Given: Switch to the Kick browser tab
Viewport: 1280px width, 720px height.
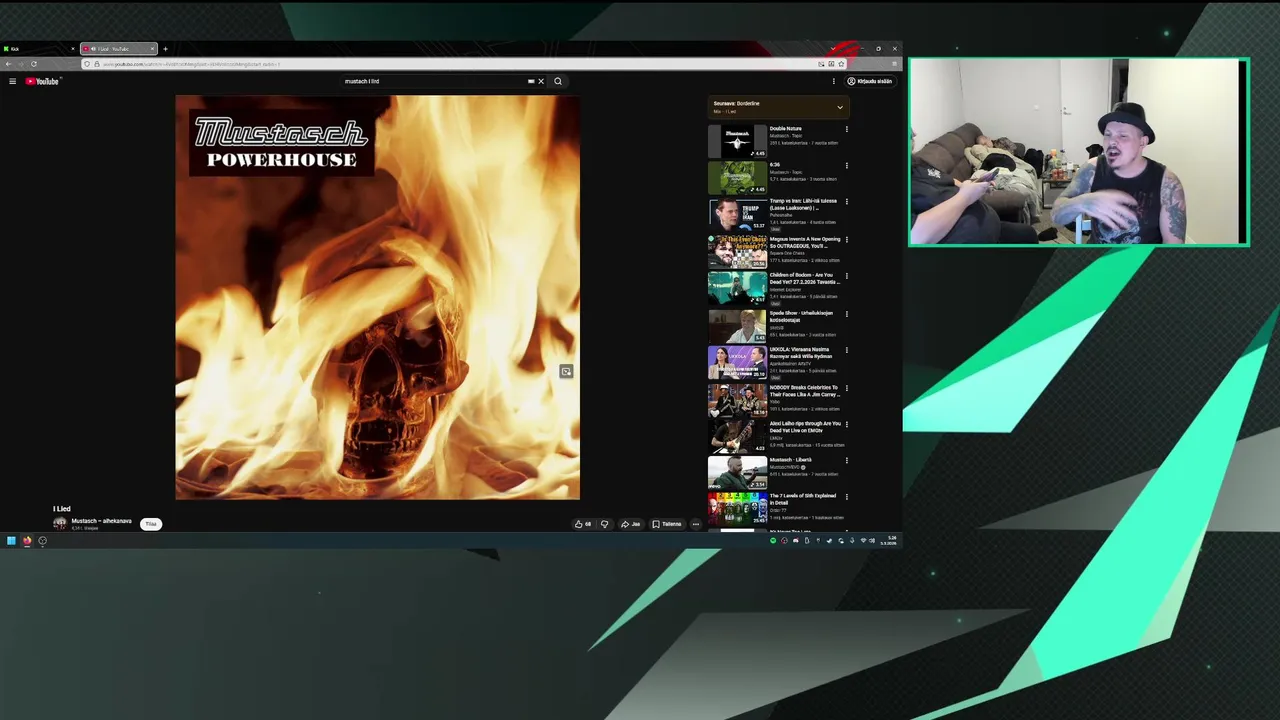Looking at the screenshot, I should (x=40, y=49).
